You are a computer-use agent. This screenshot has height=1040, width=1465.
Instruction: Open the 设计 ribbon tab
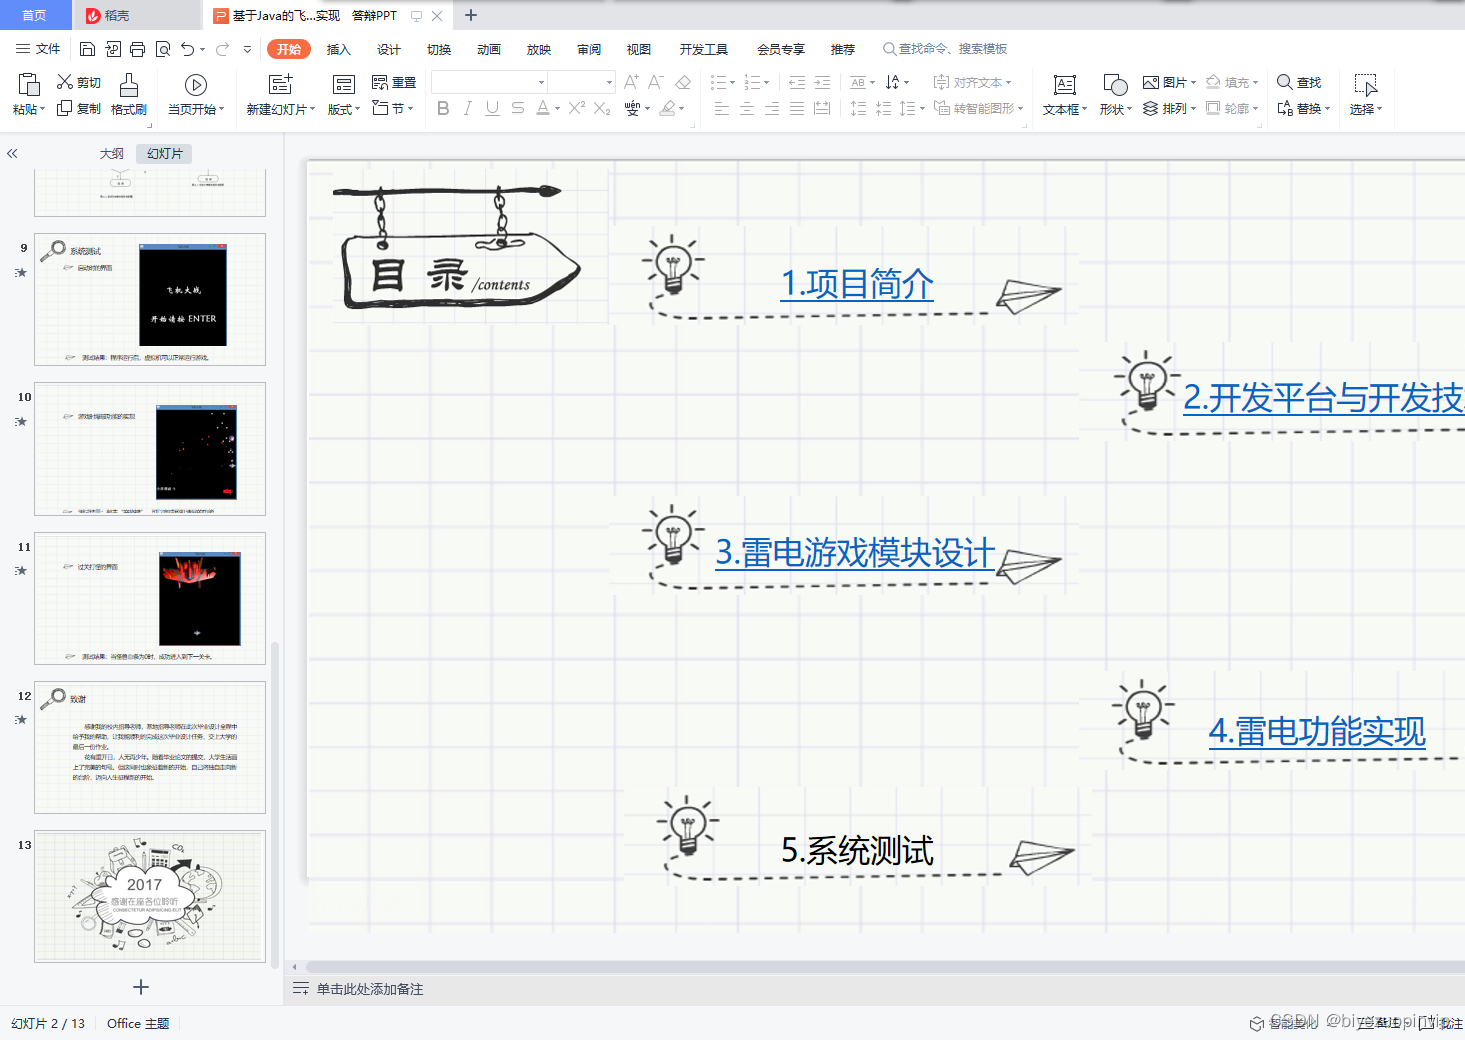389,49
